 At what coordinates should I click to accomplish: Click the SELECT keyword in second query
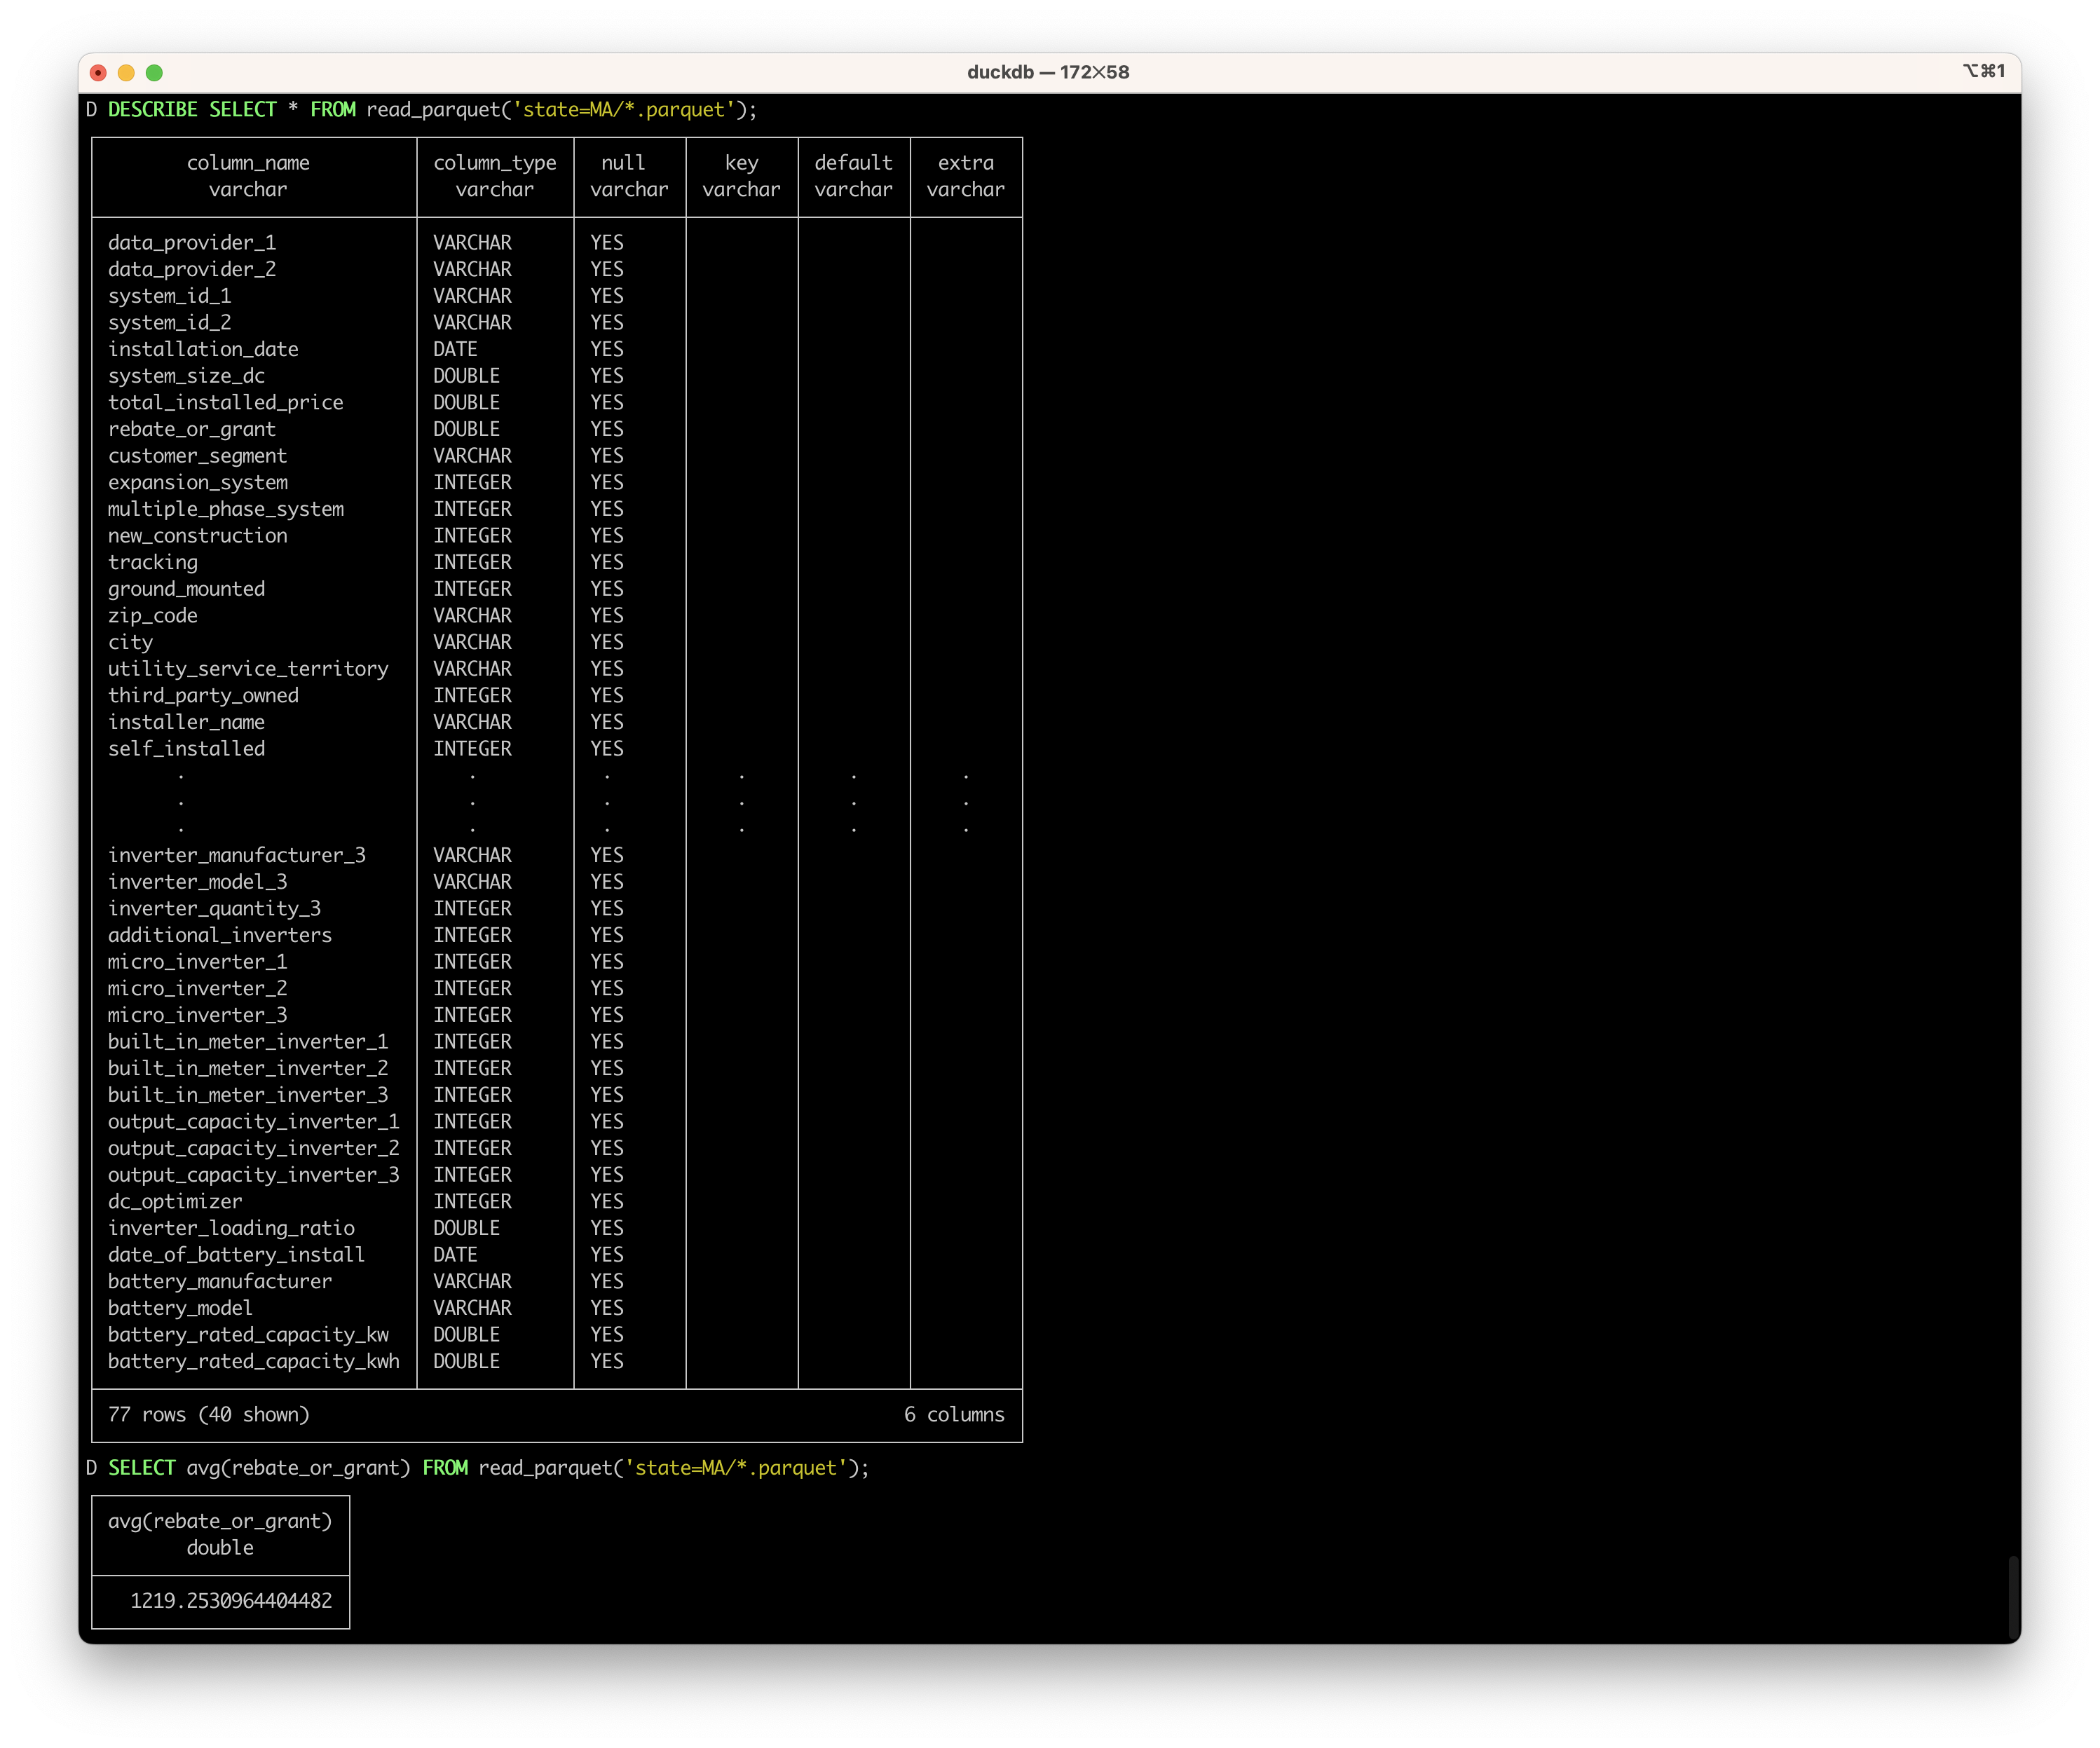point(141,1467)
